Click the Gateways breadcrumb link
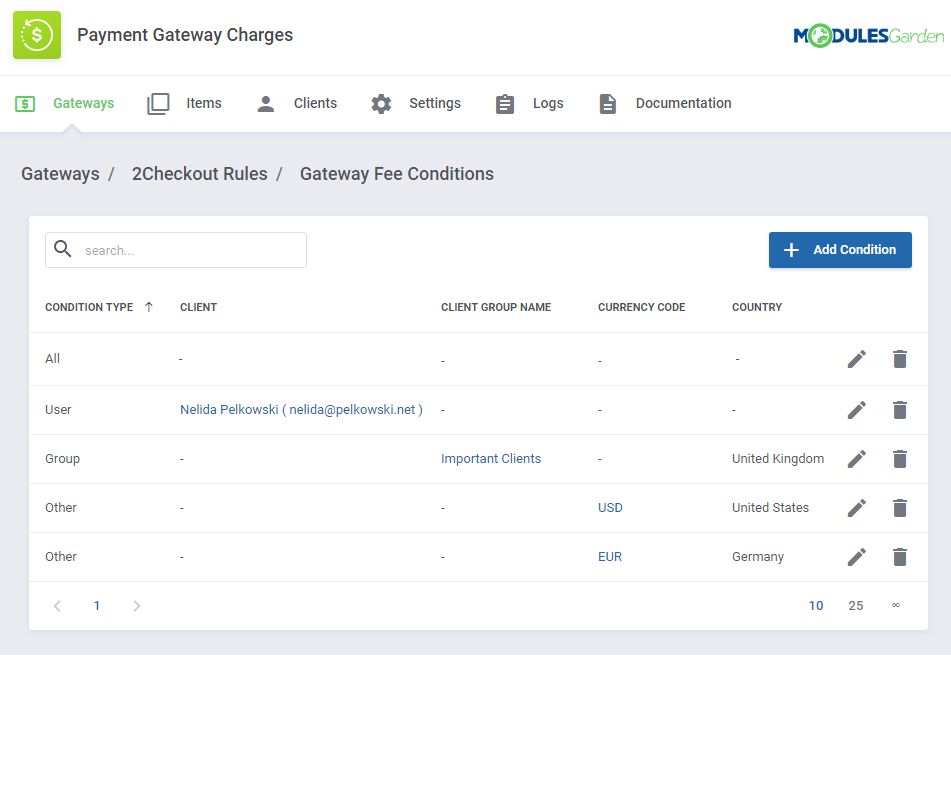The image size is (951, 786). coord(60,174)
